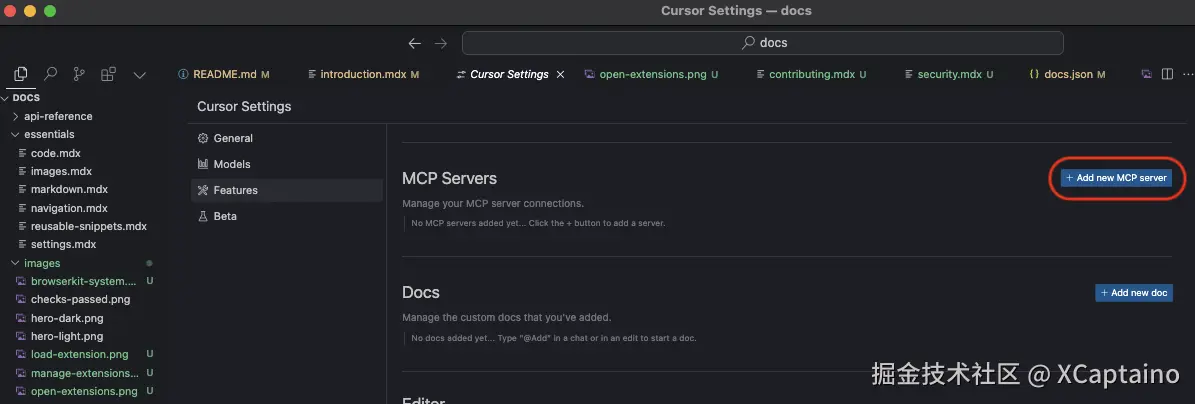Click the file icon on security.mdx tab
The height and width of the screenshot is (404, 1195).
pyautogui.click(x=909, y=74)
